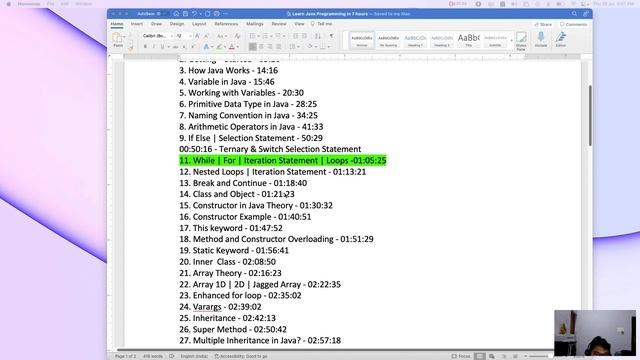Viewport: 640px width, 360px height.
Task: Switch to the Draw tab
Action: [x=156, y=24]
